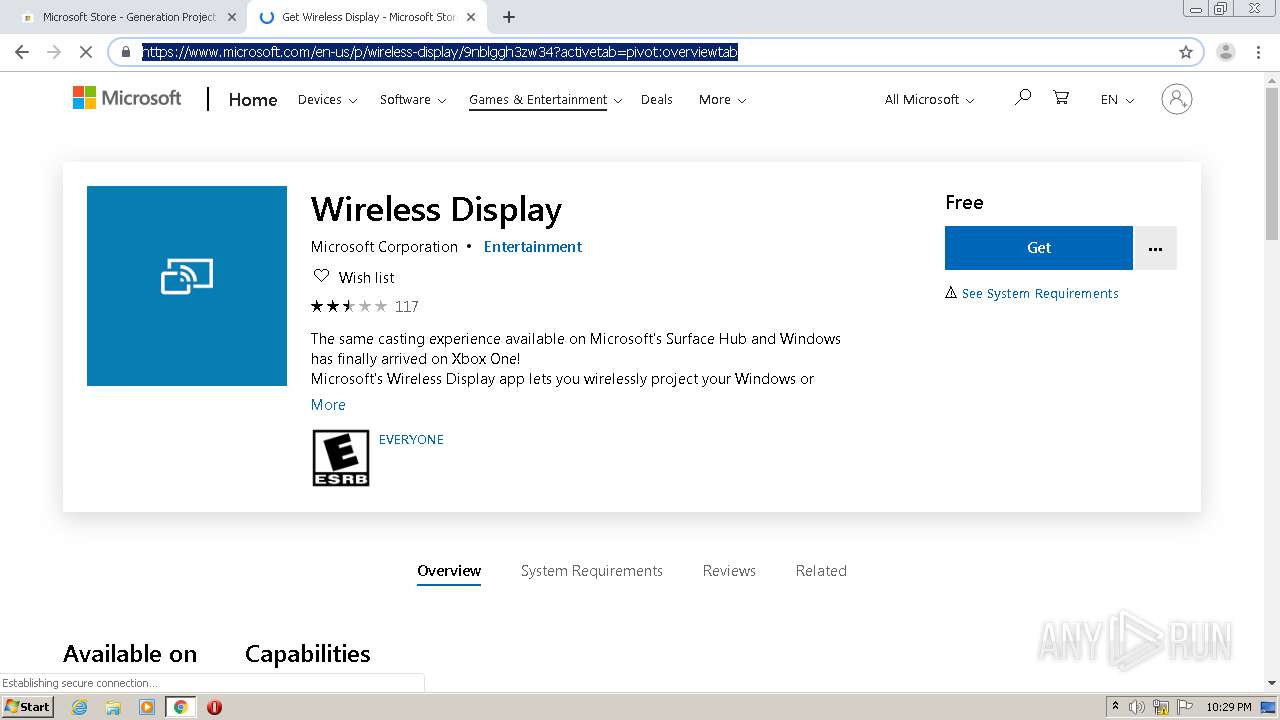Expand the More navigation menu
Viewport: 1280px width, 720px height.
722,100
